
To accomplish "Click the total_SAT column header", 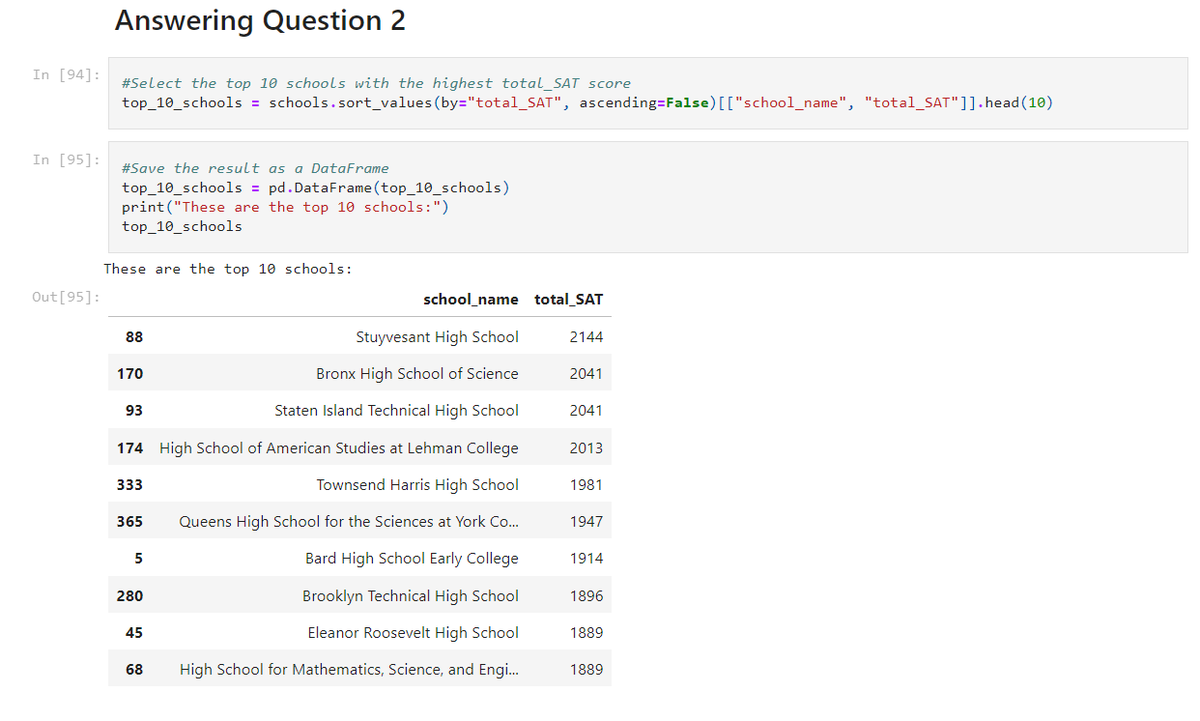I will (x=569, y=299).
